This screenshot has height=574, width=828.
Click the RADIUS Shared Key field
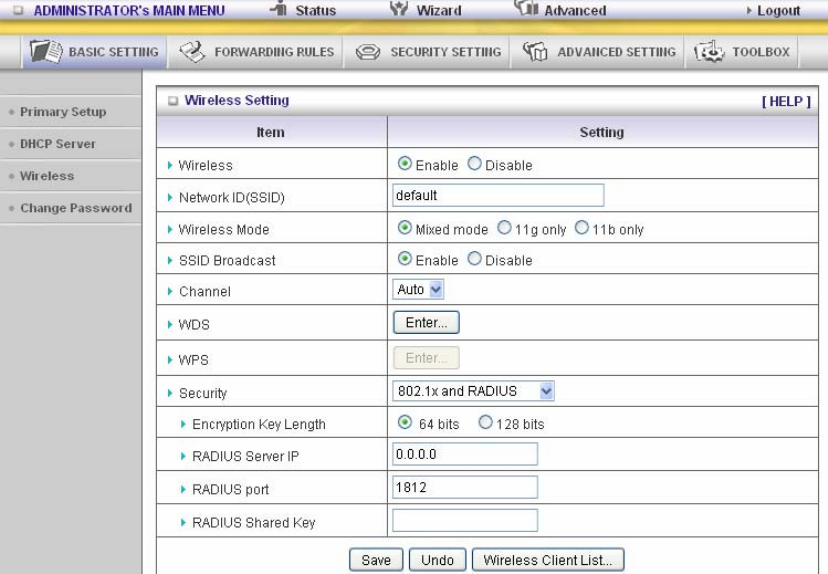[465, 520]
